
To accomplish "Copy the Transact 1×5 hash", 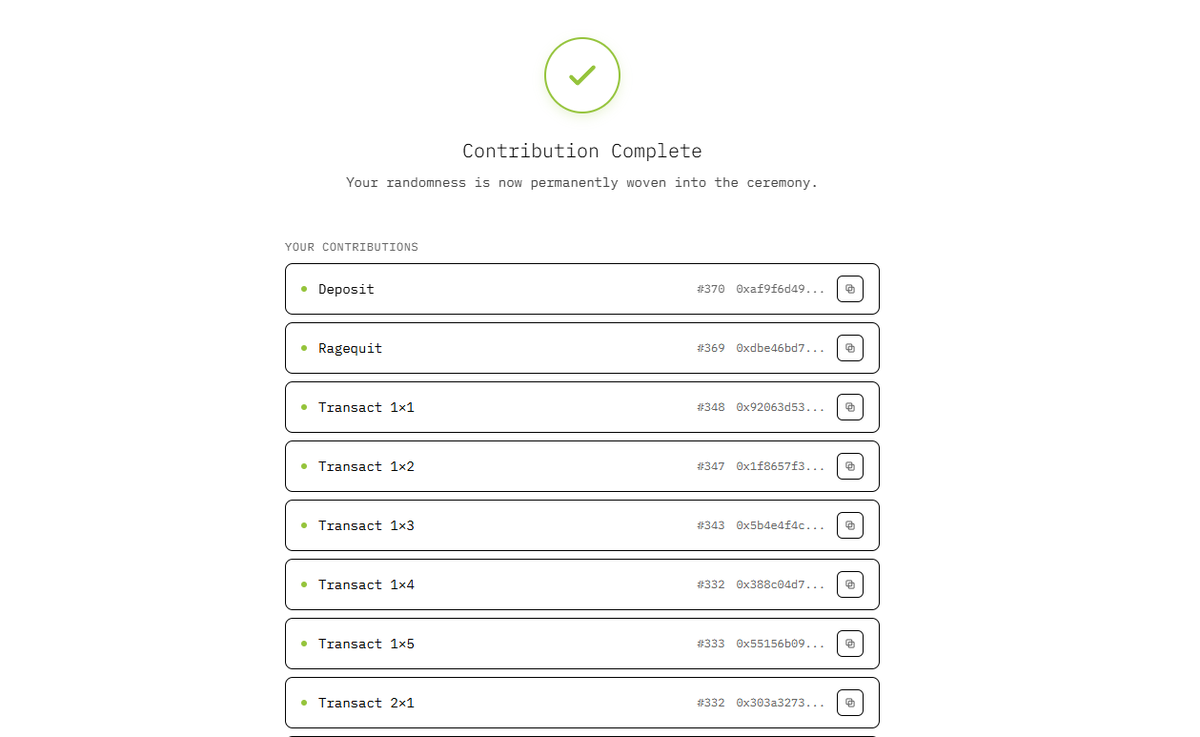I will point(850,643).
